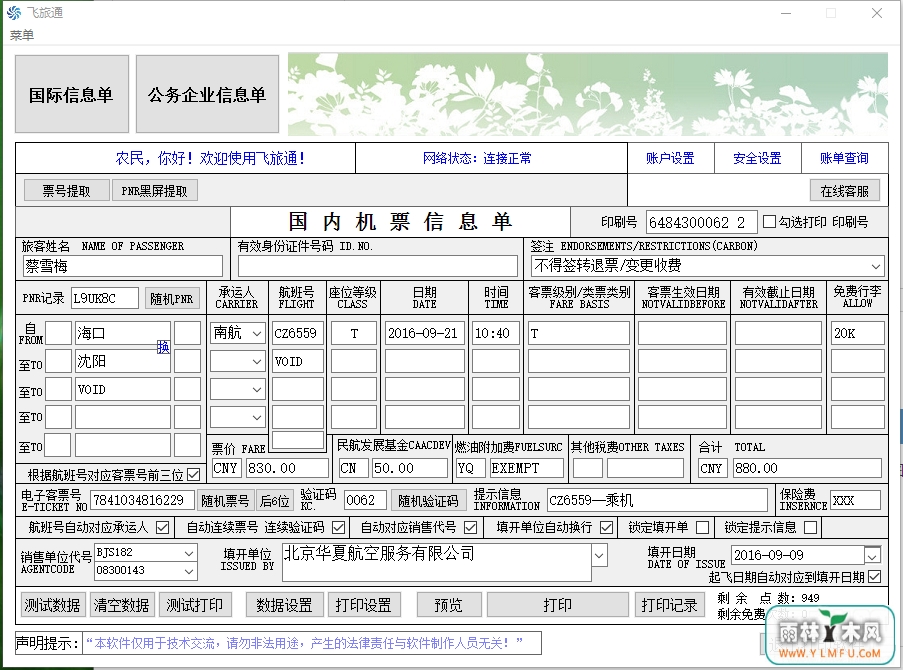The width and height of the screenshot is (903, 670).
Task: Open 公务企业信息单 form
Action: [207, 94]
